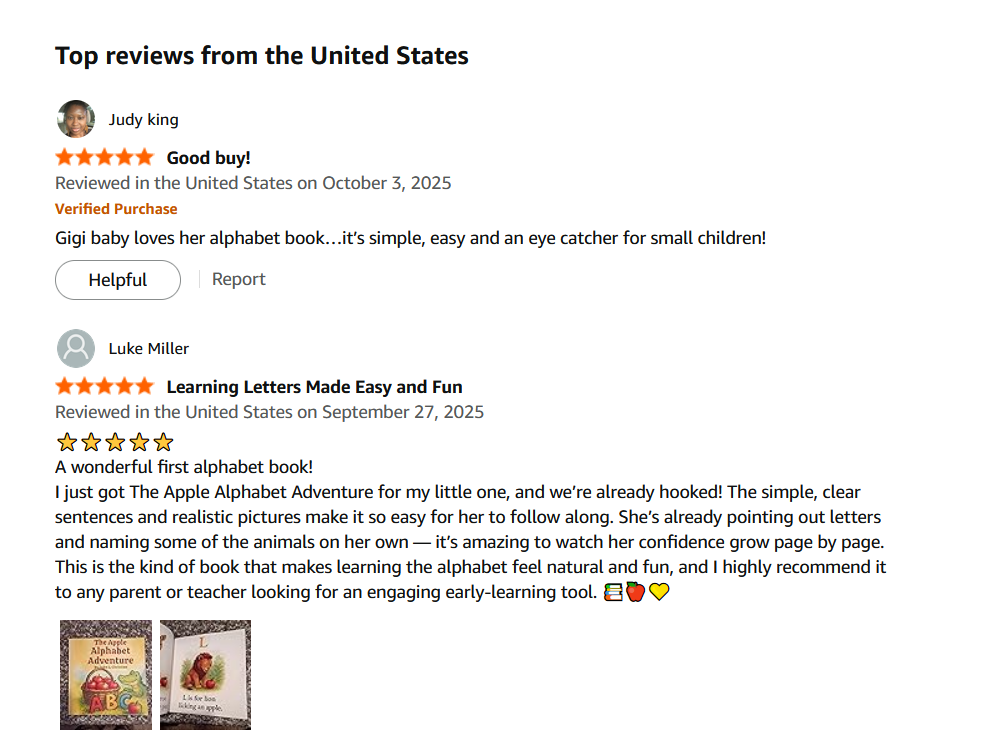Viewport: 1001px width, 749px height.
Task: Enlarge the lion page review photo
Action: click(205, 675)
